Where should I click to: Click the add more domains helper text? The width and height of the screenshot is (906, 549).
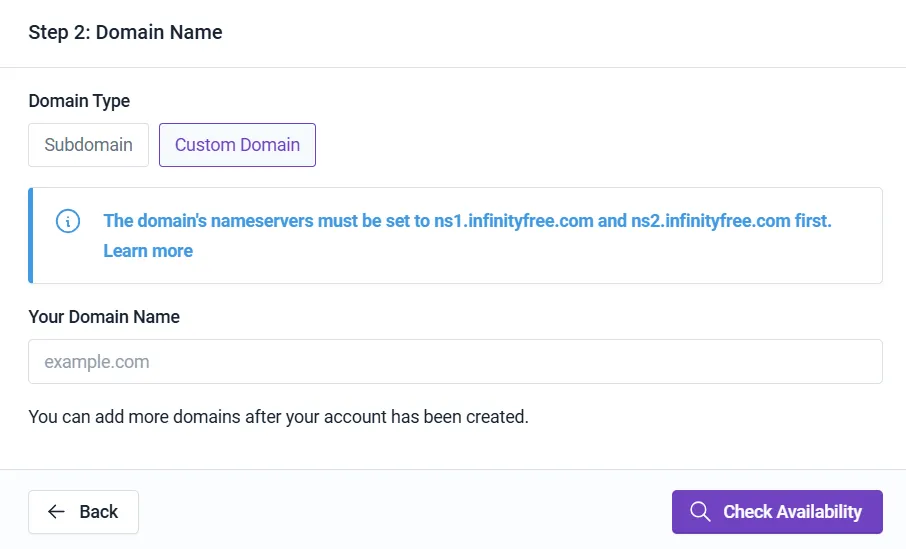pos(278,417)
